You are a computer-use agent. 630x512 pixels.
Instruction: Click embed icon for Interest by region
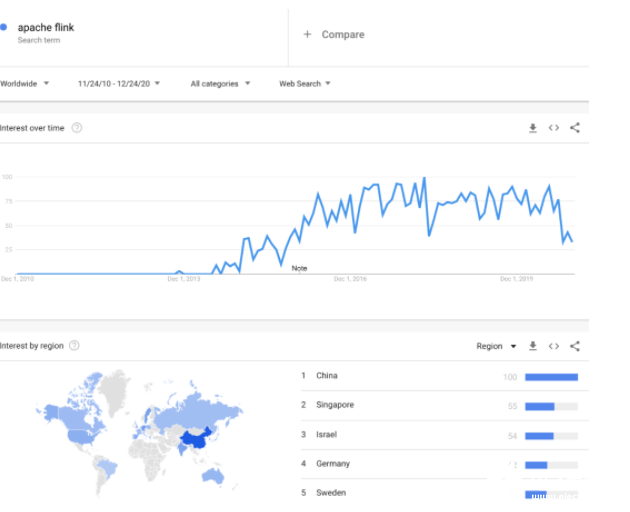coord(554,346)
